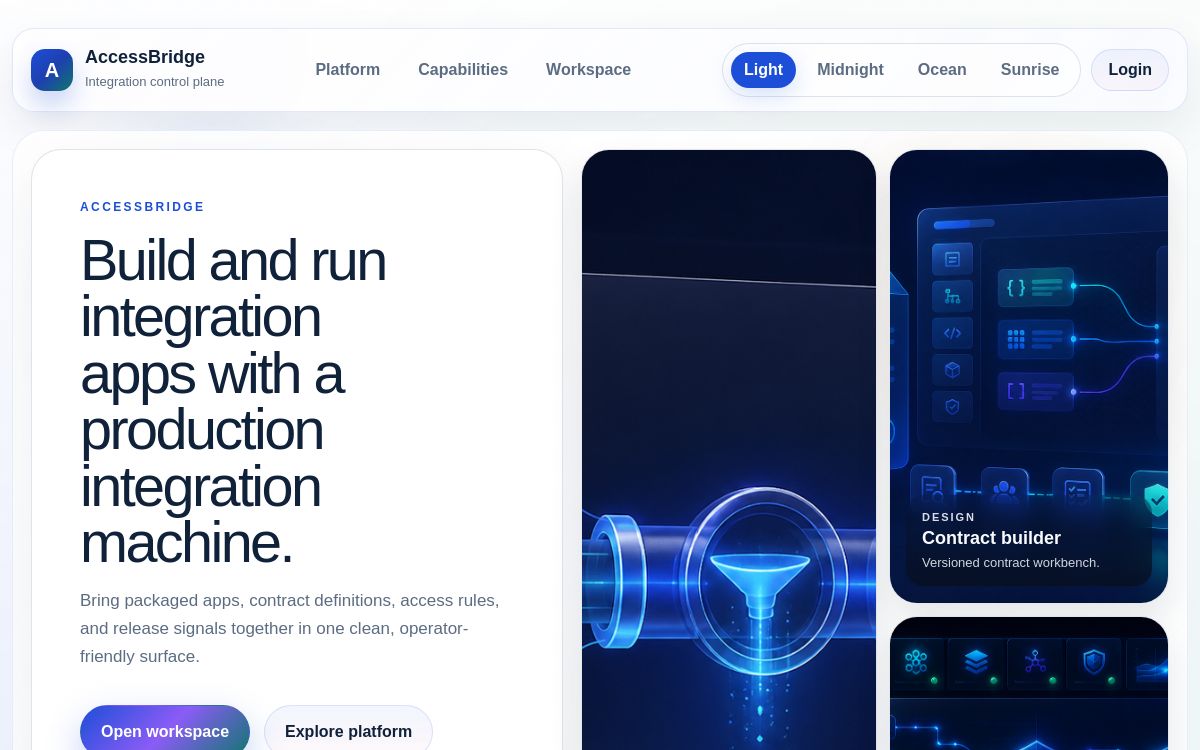This screenshot has height=750, width=1200.
Task: Click the AccessBridge brand name text
Action: pyautogui.click(x=145, y=57)
